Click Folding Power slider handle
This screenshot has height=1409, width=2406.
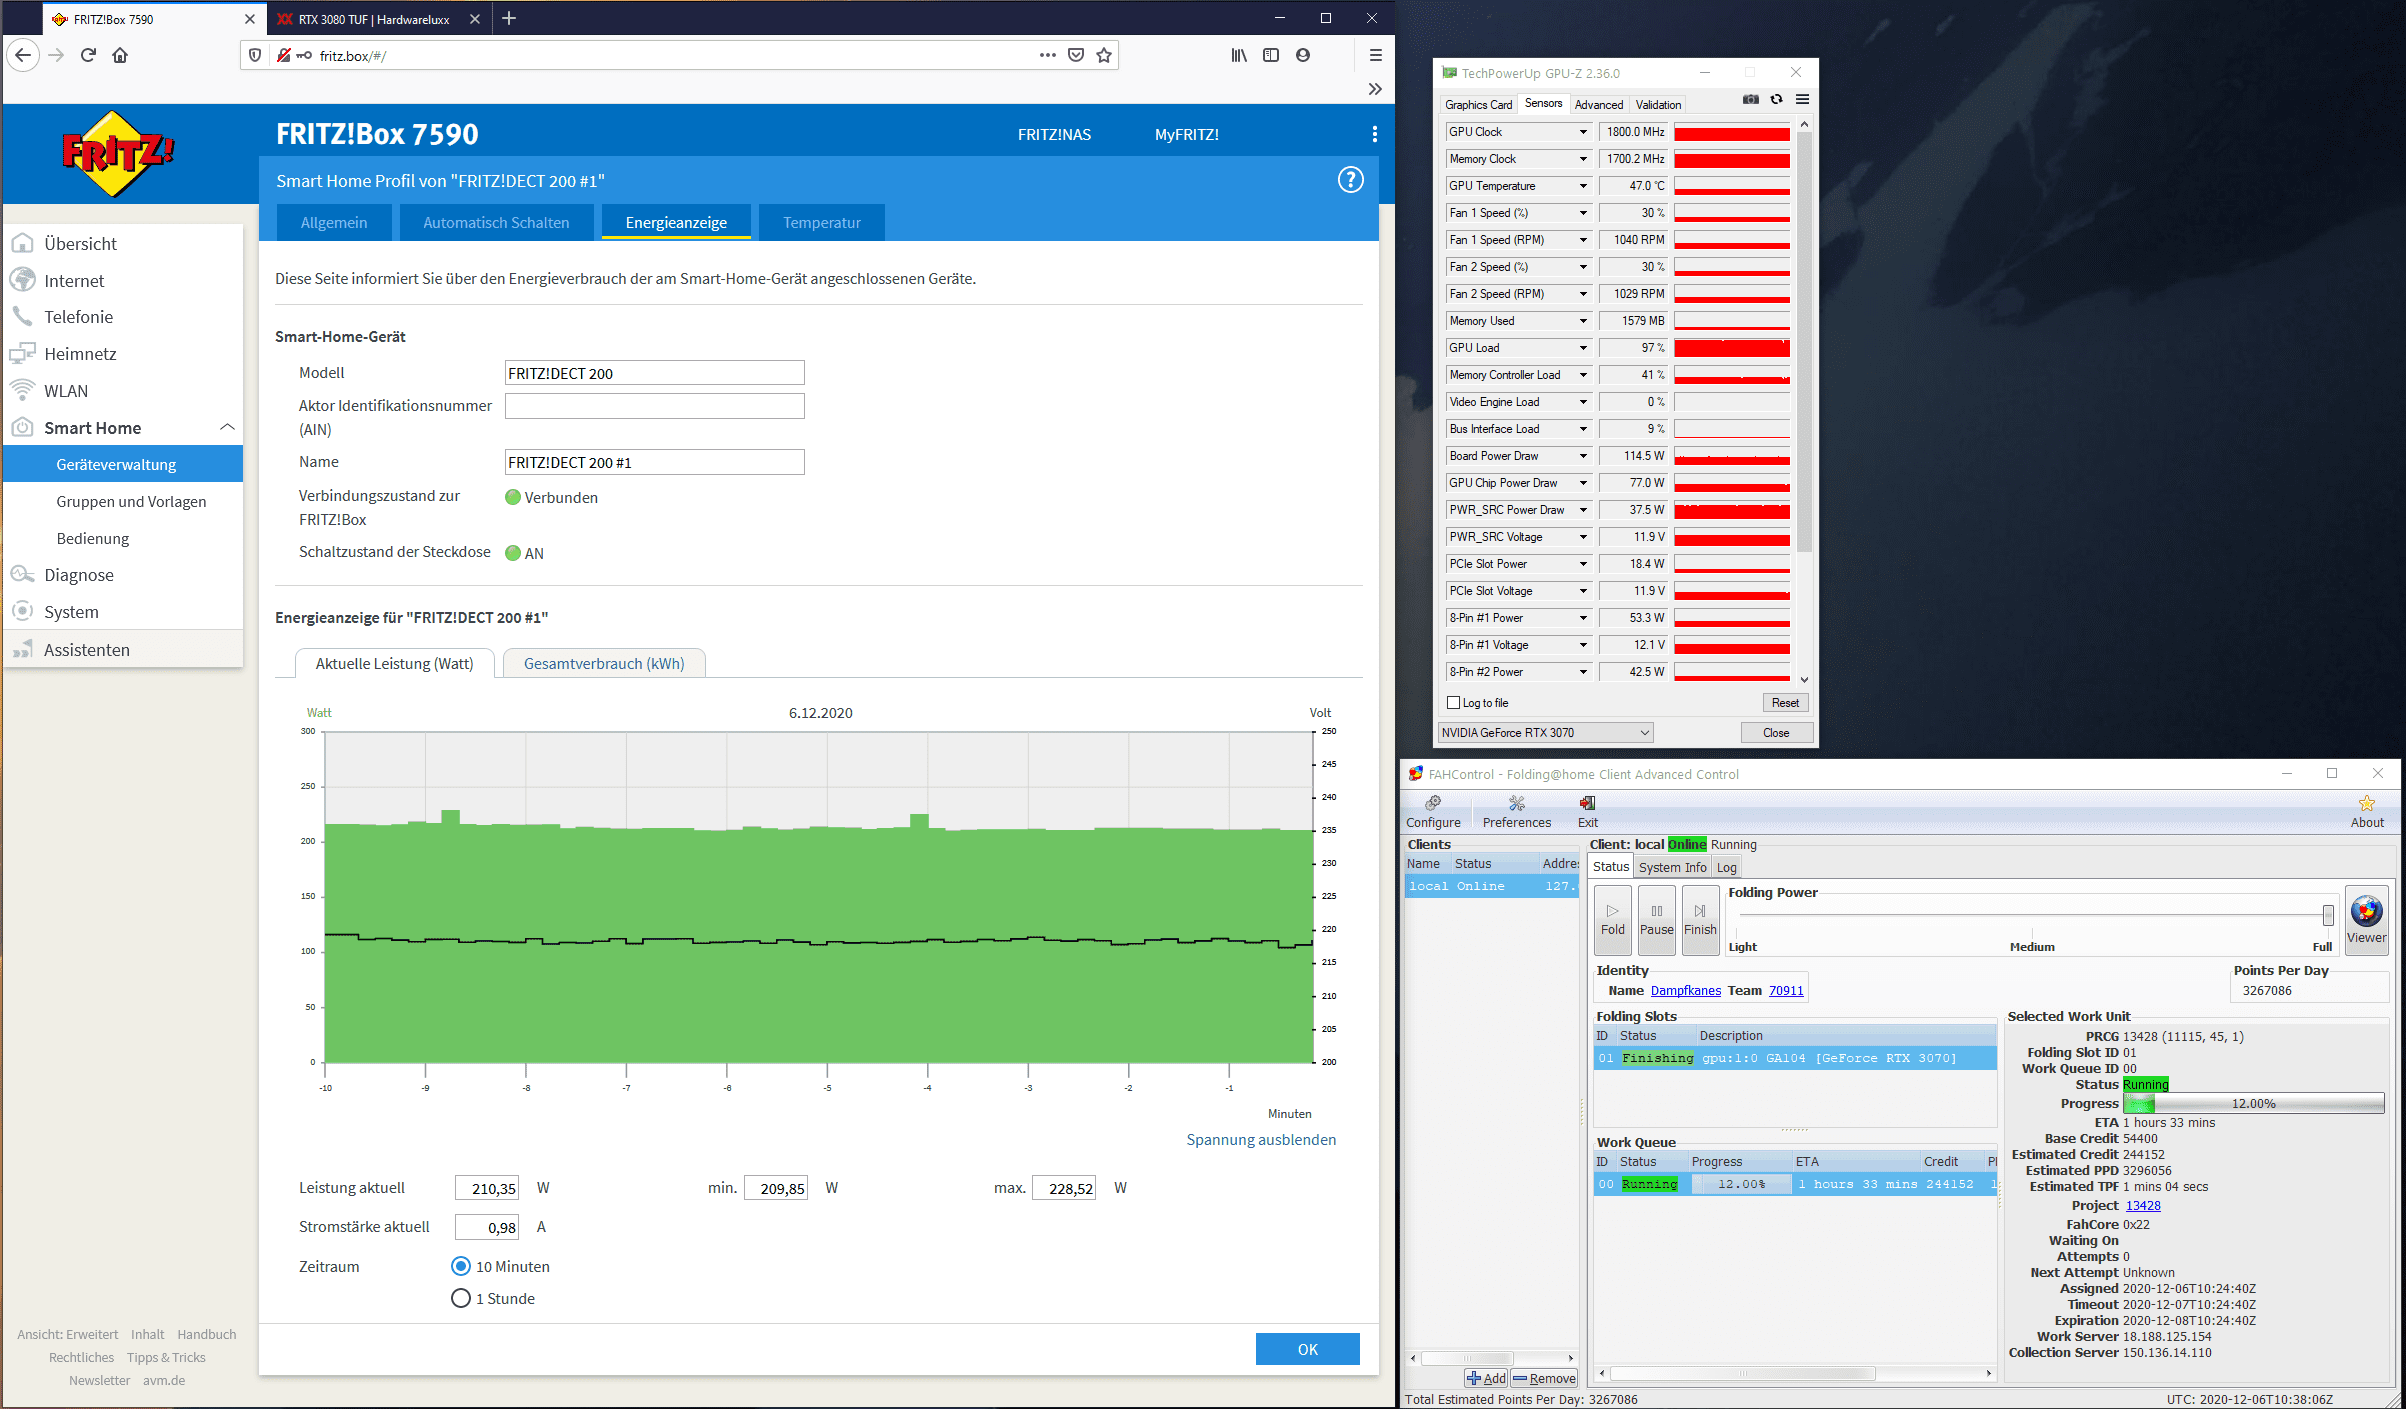coord(2328,914)
